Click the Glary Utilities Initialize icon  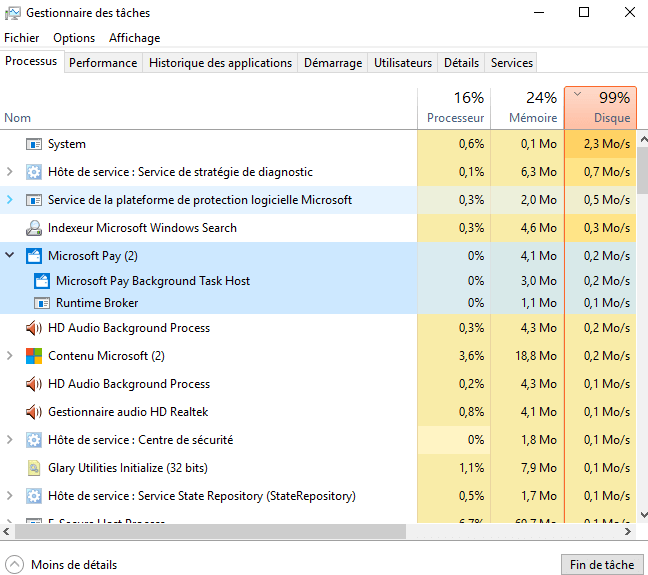[33, 468]
